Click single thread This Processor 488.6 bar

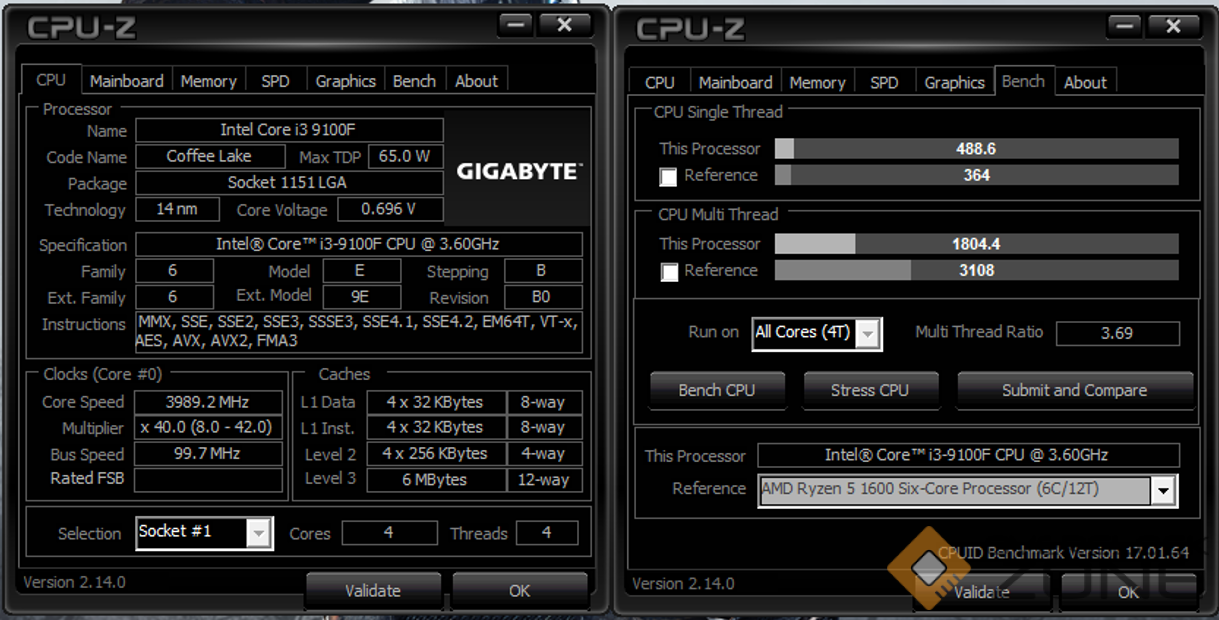pos(977,149)
